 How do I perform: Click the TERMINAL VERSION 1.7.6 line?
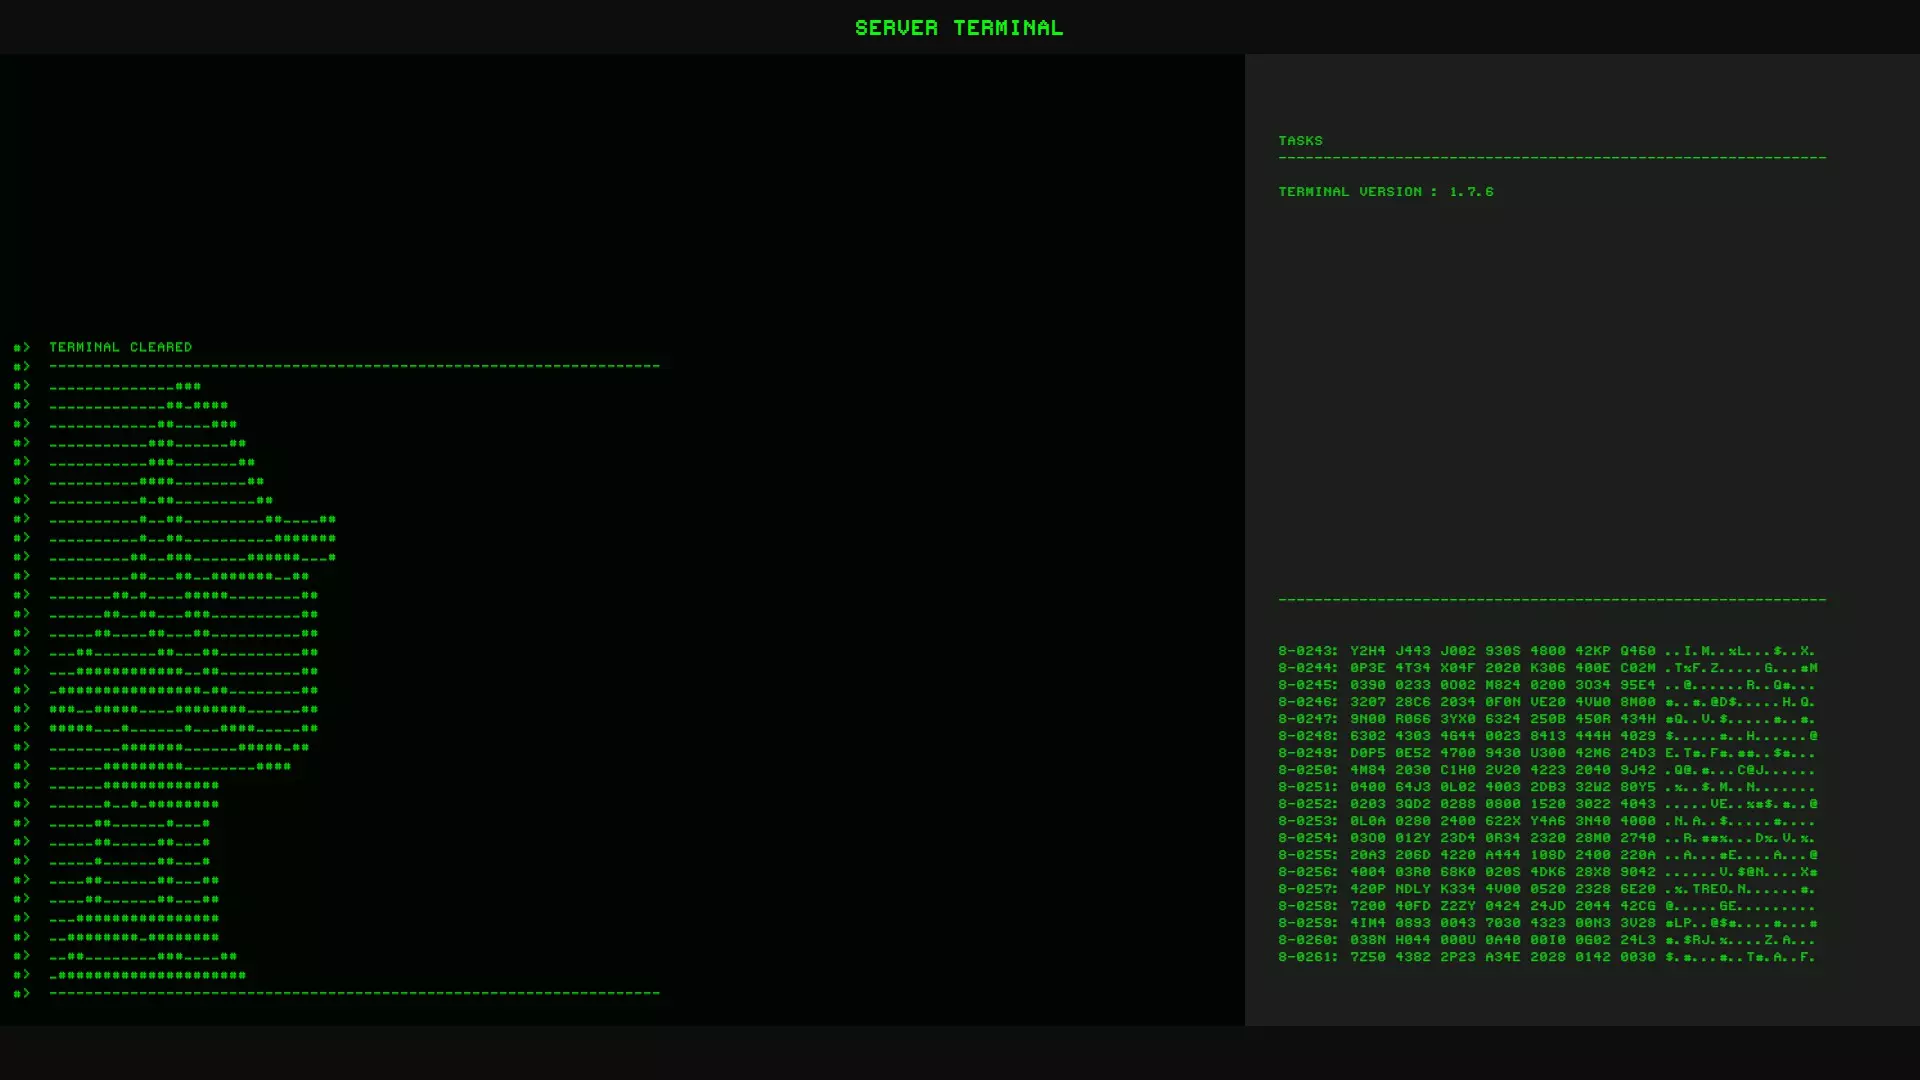click(1385, 191)
